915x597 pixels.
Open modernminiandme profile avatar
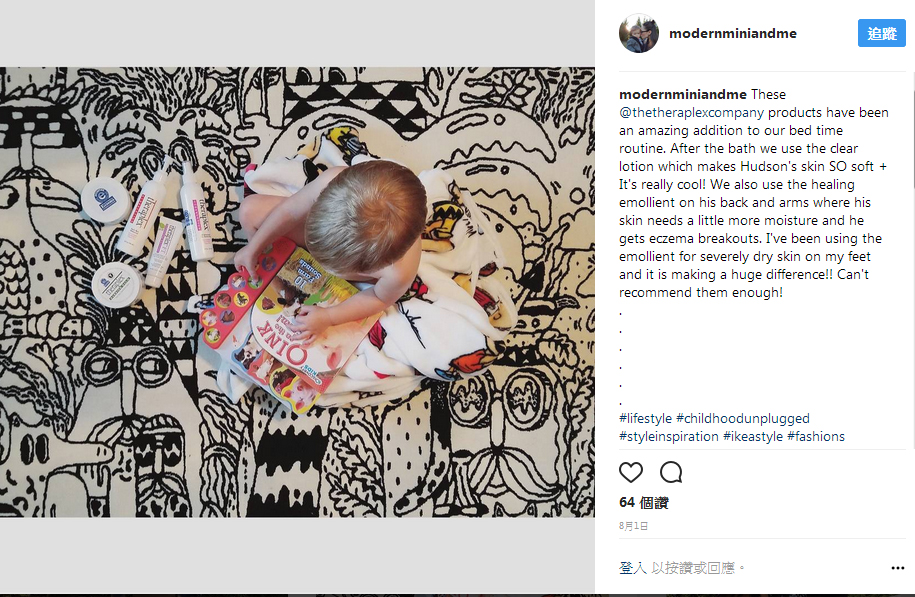[639, 33]
